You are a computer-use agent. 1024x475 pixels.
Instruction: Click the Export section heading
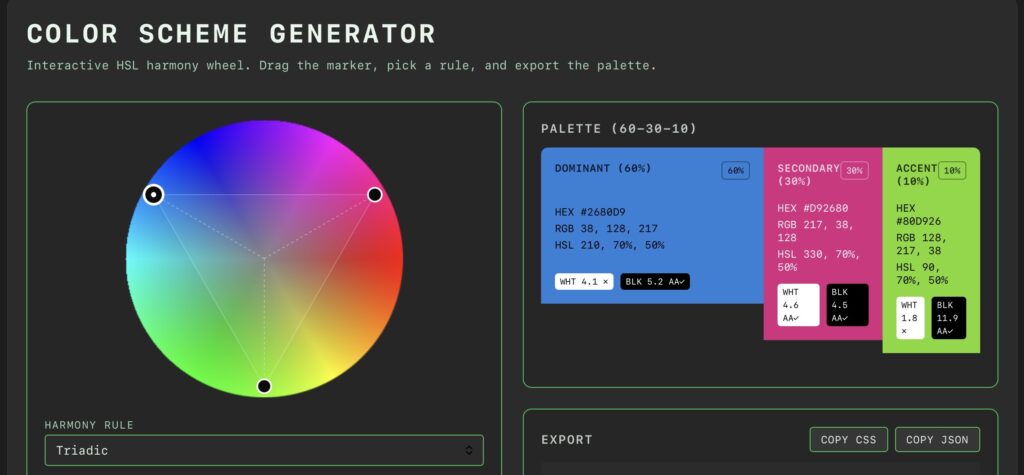(567, 440)
